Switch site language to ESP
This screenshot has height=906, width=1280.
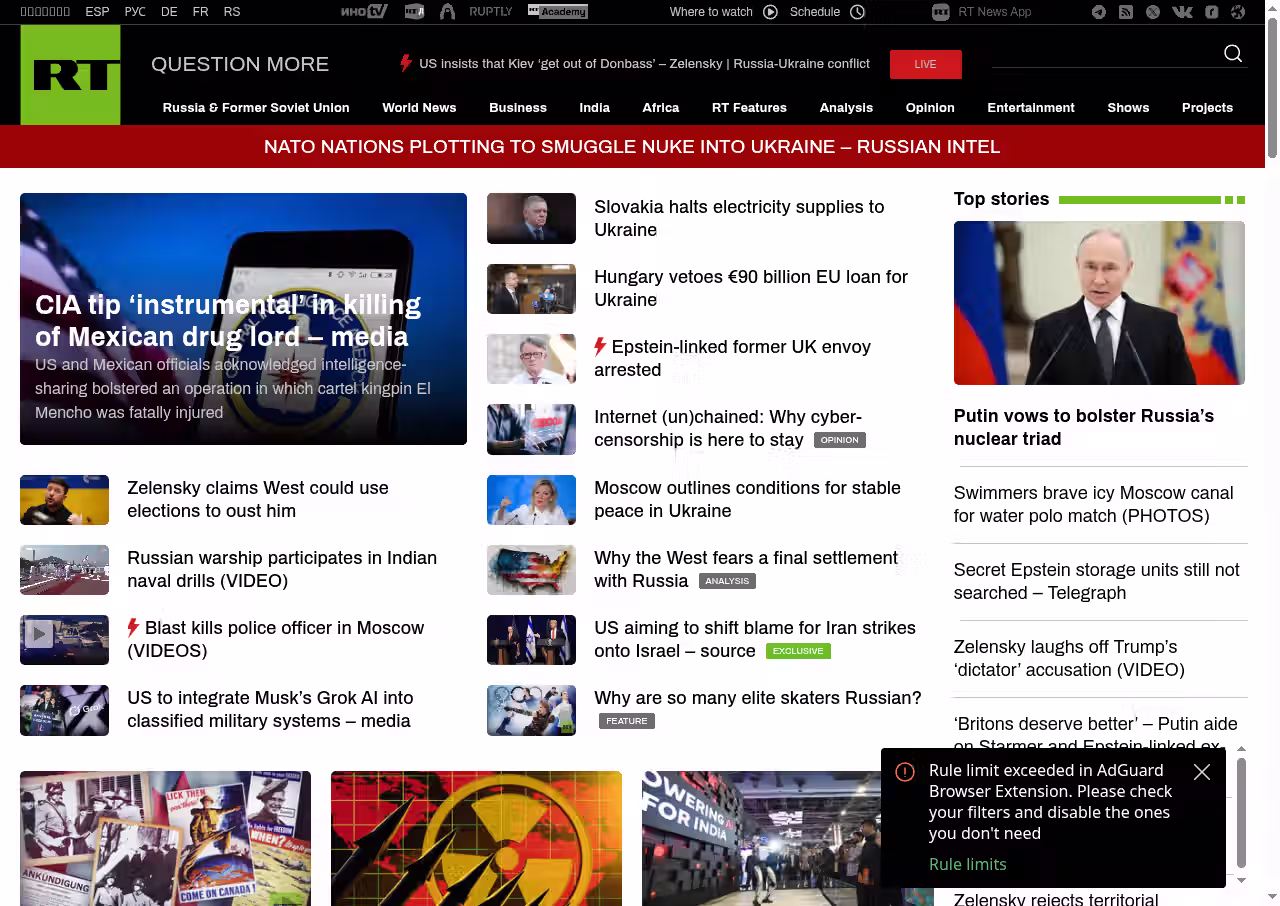coord(97,12)
